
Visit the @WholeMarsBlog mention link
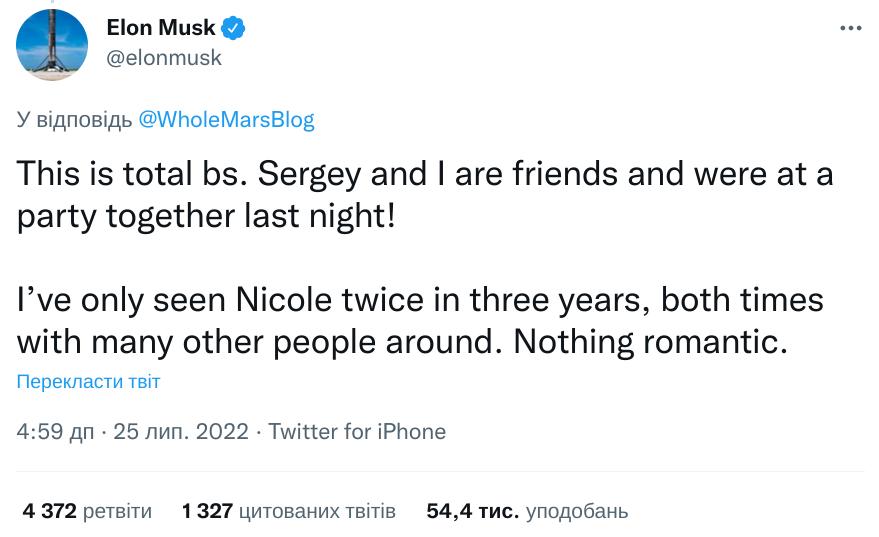226,120
